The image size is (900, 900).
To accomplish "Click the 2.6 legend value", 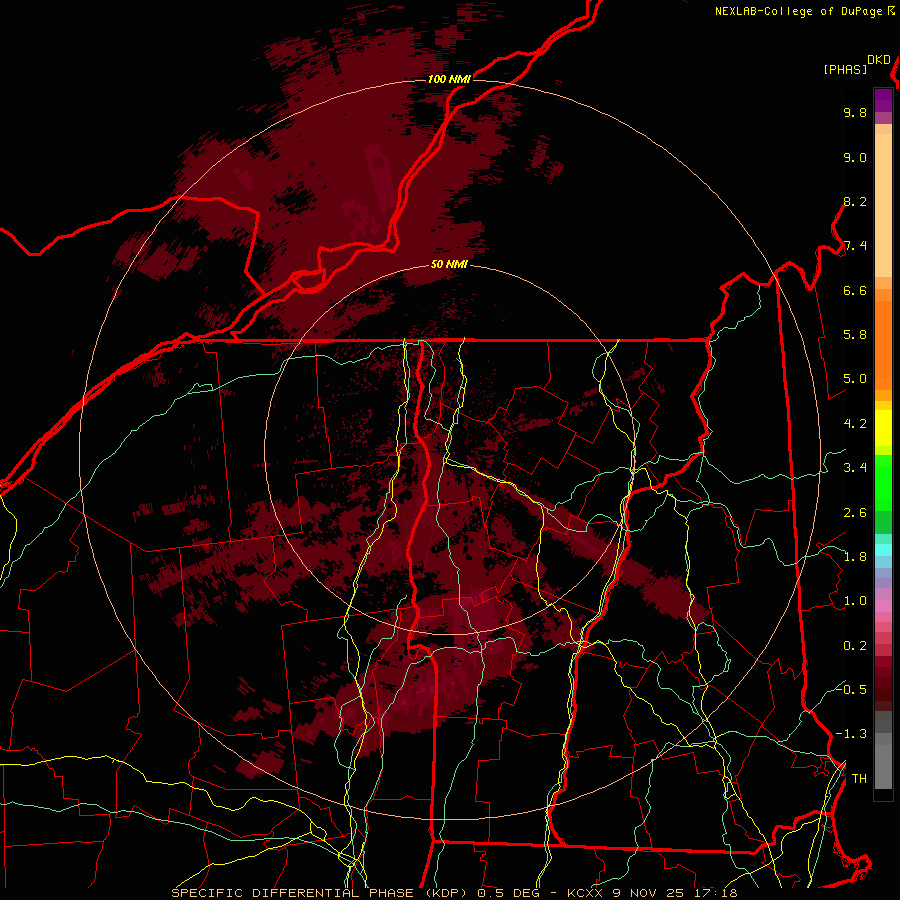I will (855, 513).
